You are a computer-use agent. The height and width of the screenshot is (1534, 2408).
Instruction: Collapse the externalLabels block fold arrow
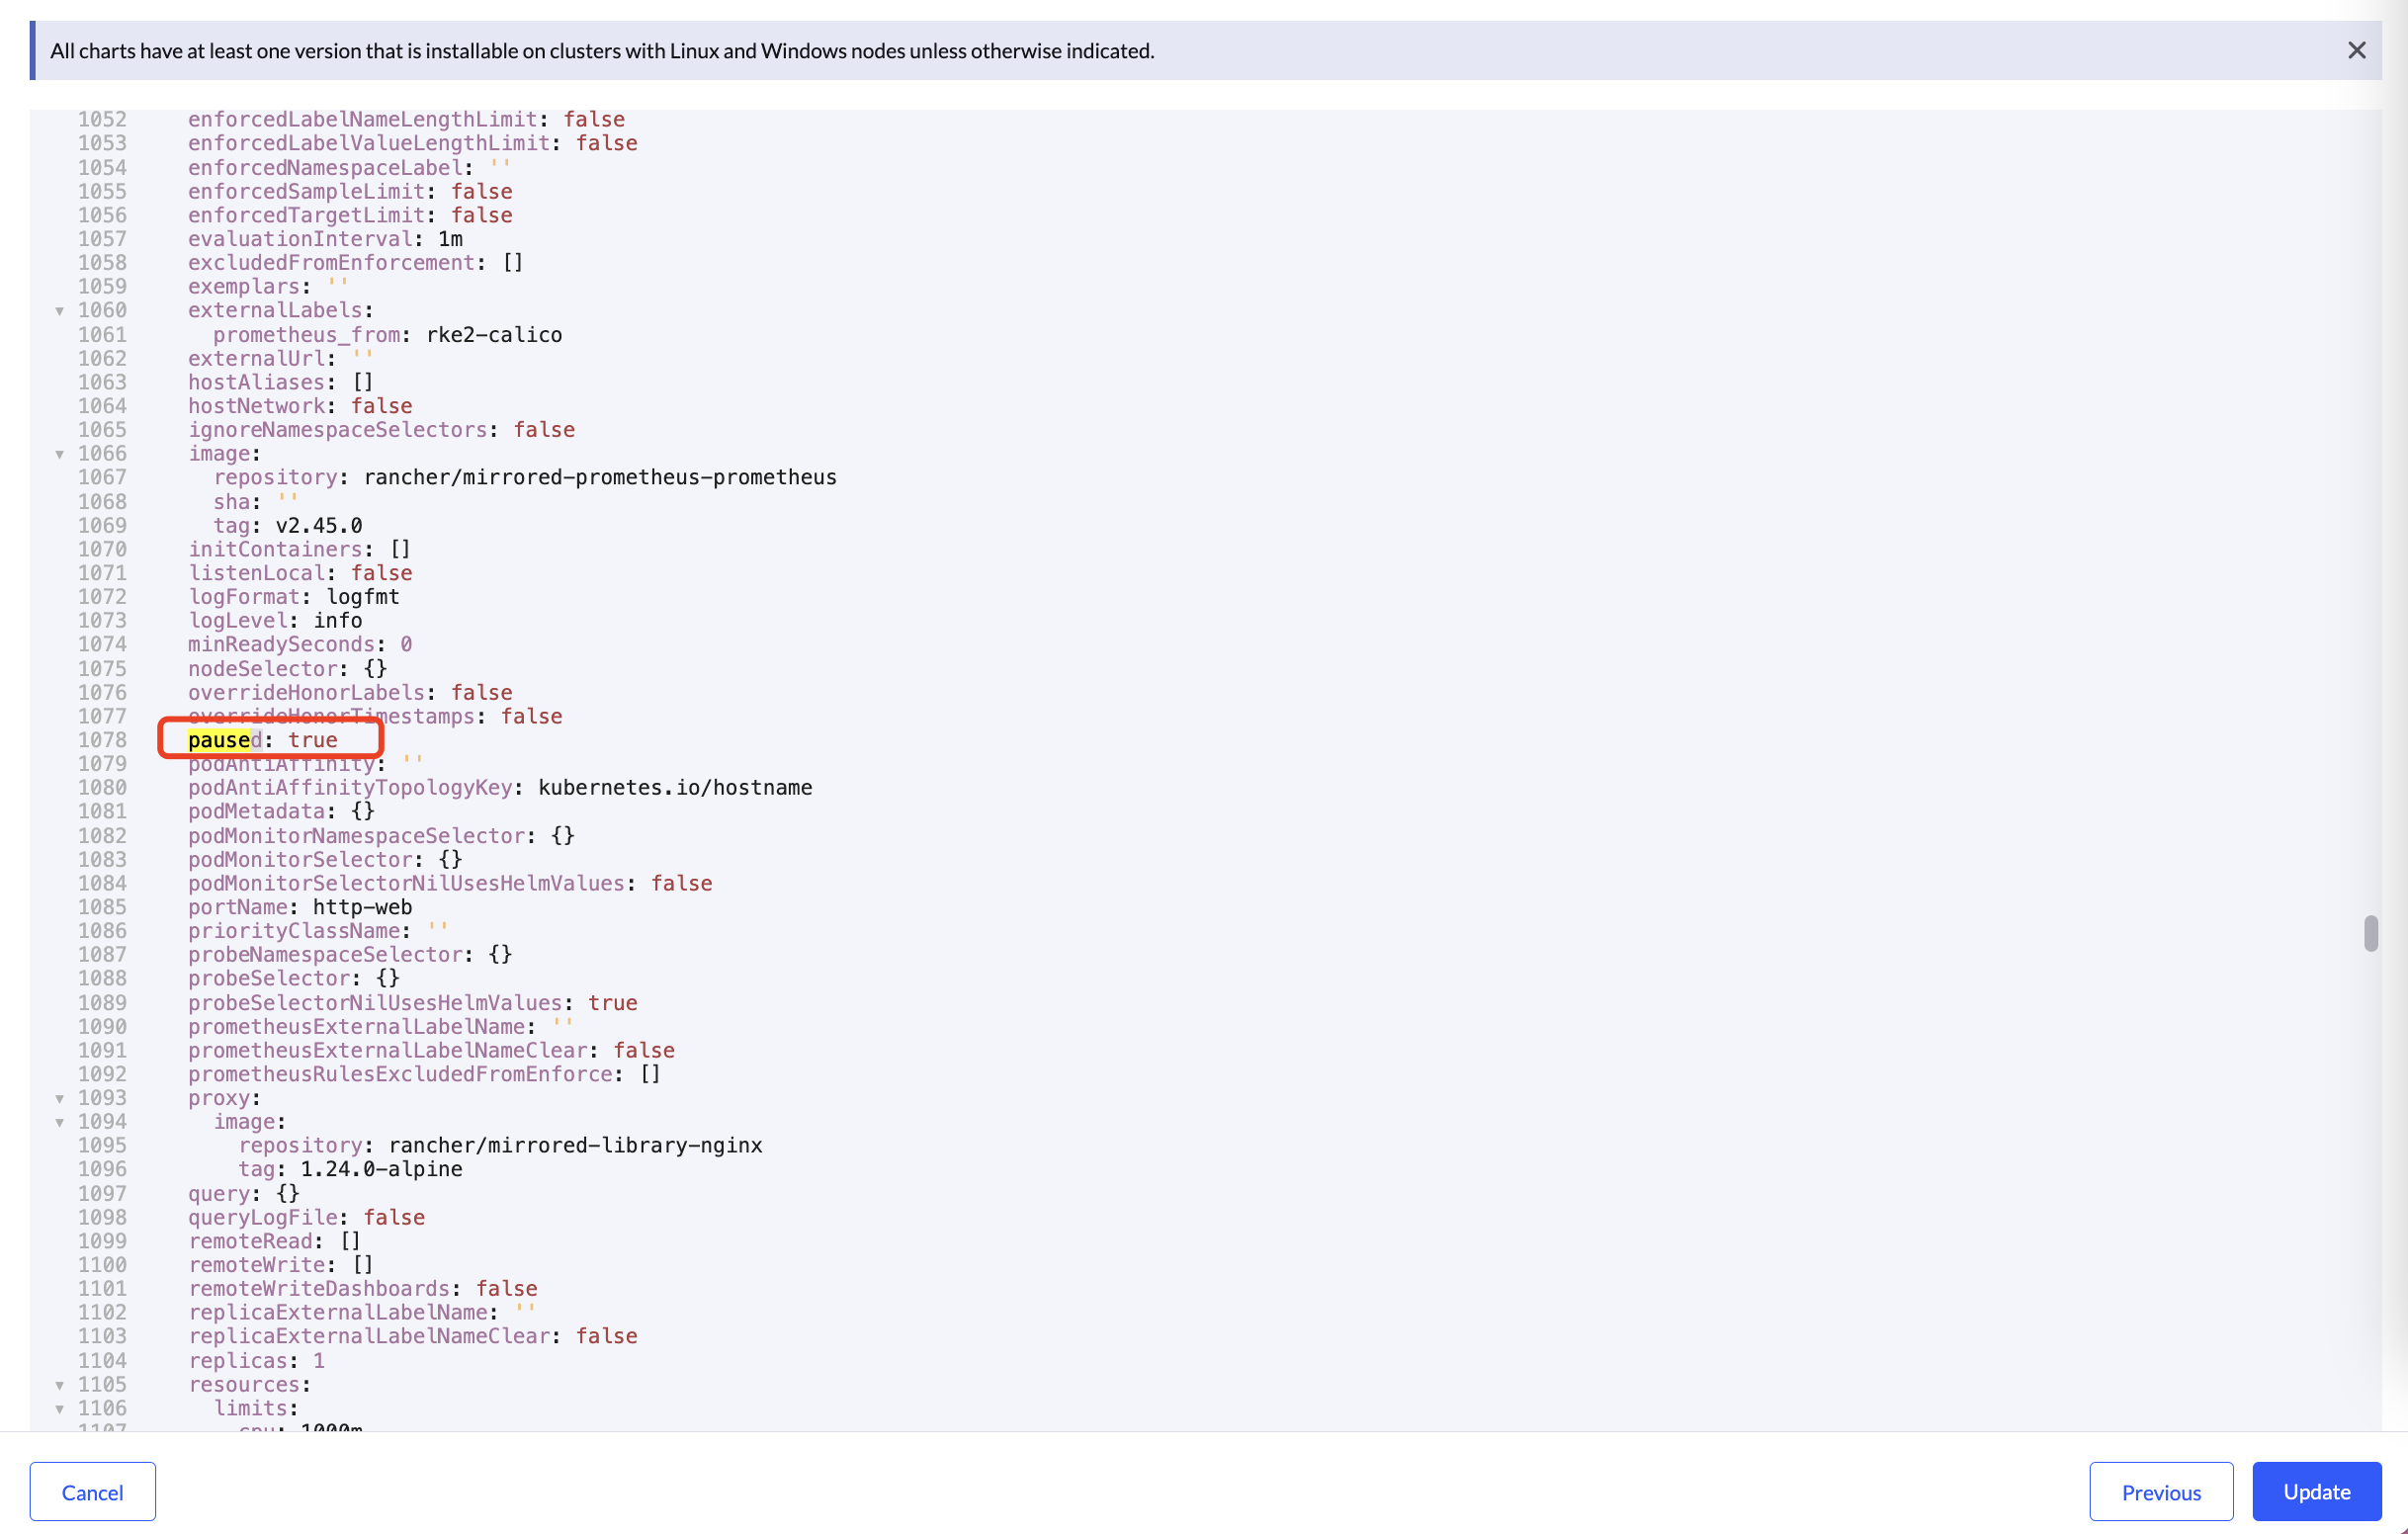coord(60,311)
